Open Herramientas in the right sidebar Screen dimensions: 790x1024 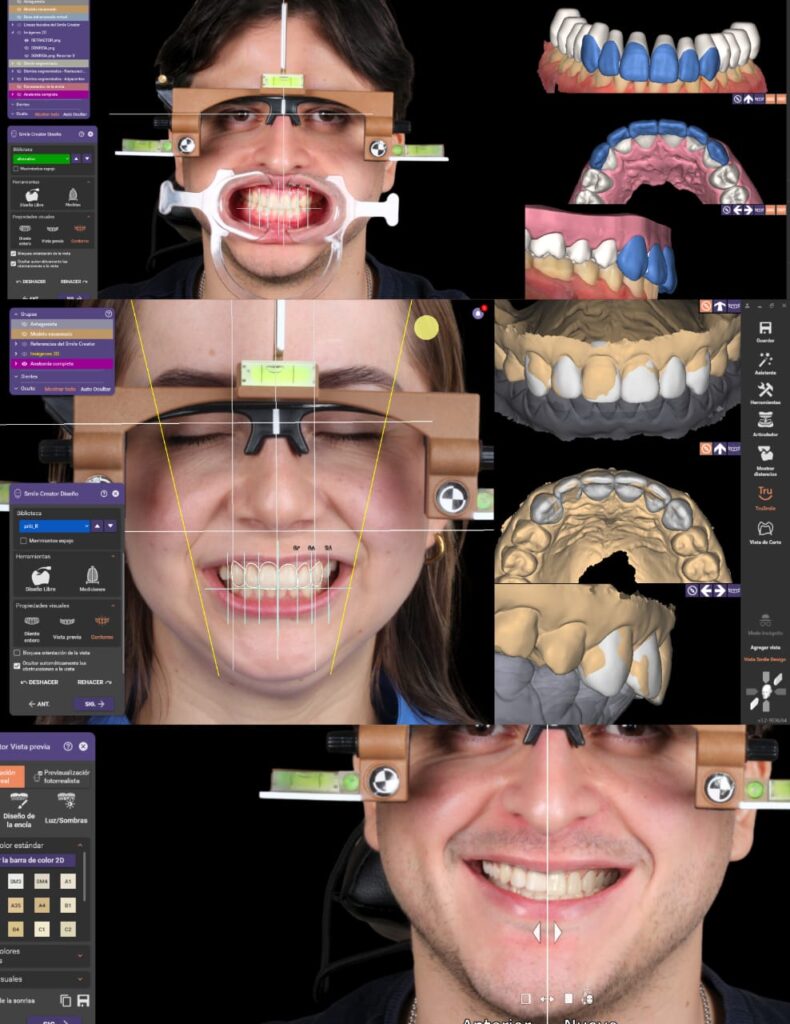(x=765, y=394)
